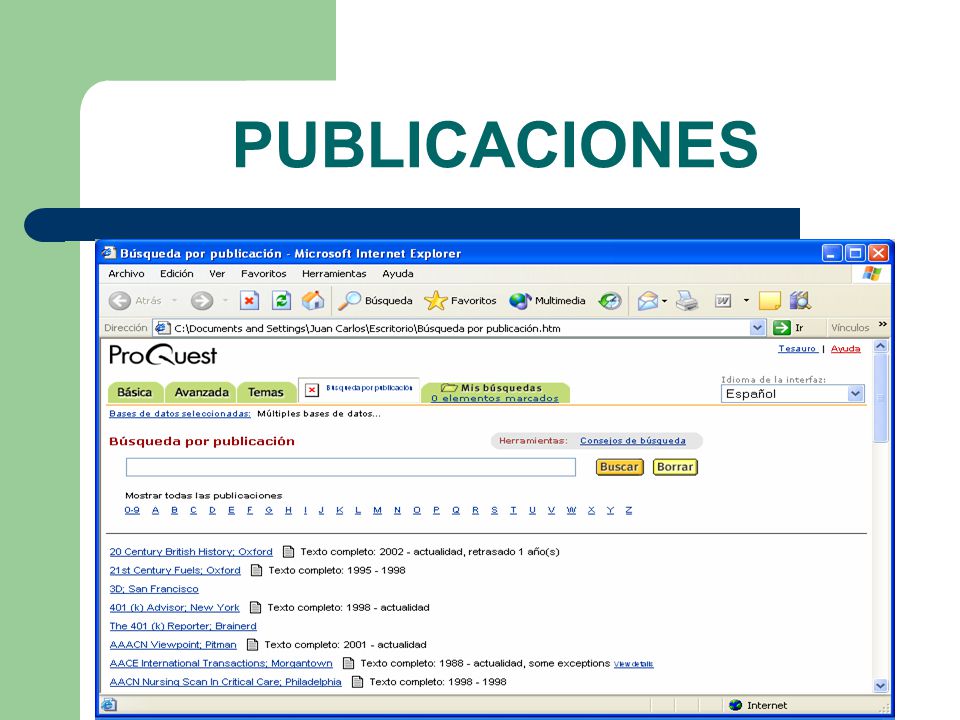The width and height of the screenshot is (960, 720).
Task: Open the Ver menu
Action: pos(217,274)
